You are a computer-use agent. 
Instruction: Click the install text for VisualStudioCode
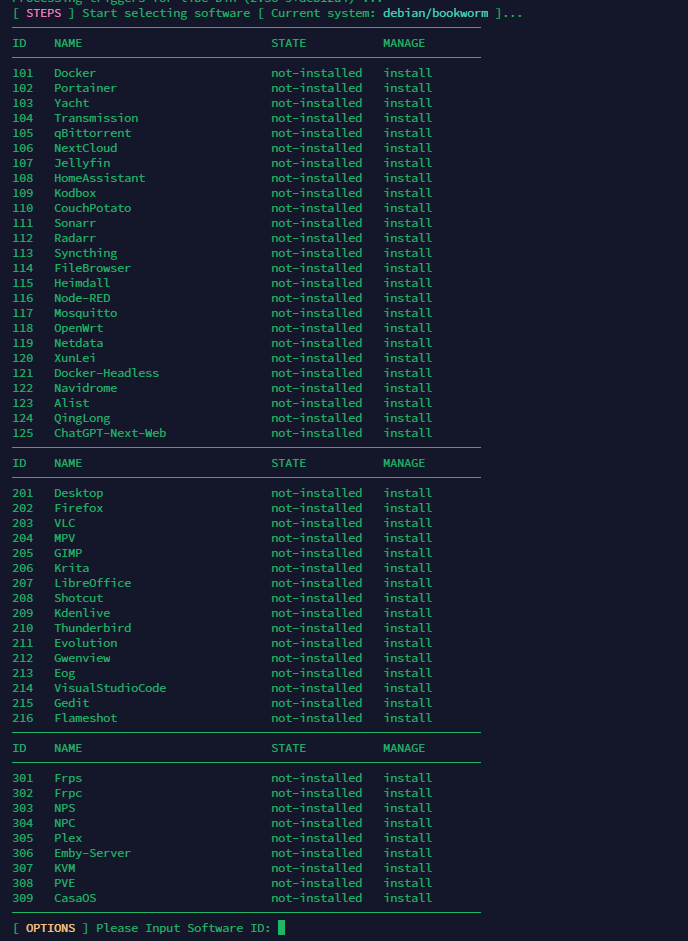point(407,688)
